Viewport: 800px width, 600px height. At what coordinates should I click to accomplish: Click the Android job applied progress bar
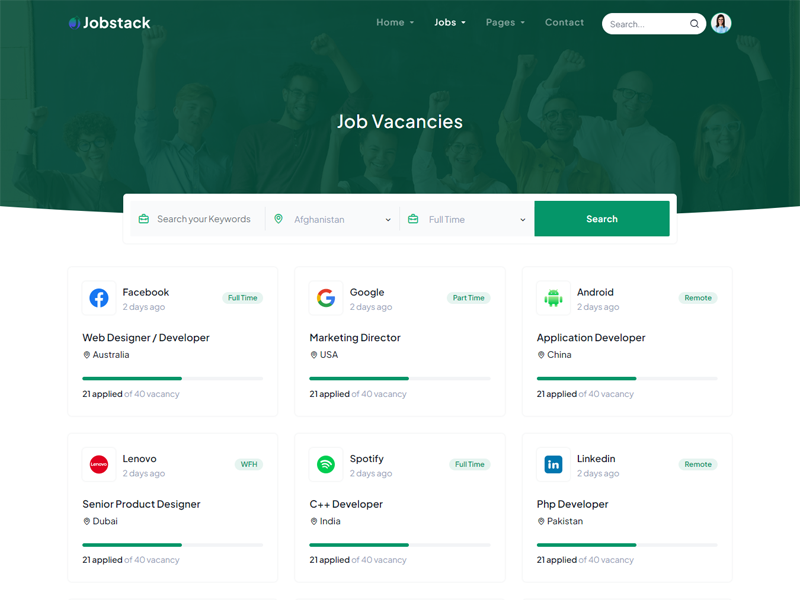point(627,379)
